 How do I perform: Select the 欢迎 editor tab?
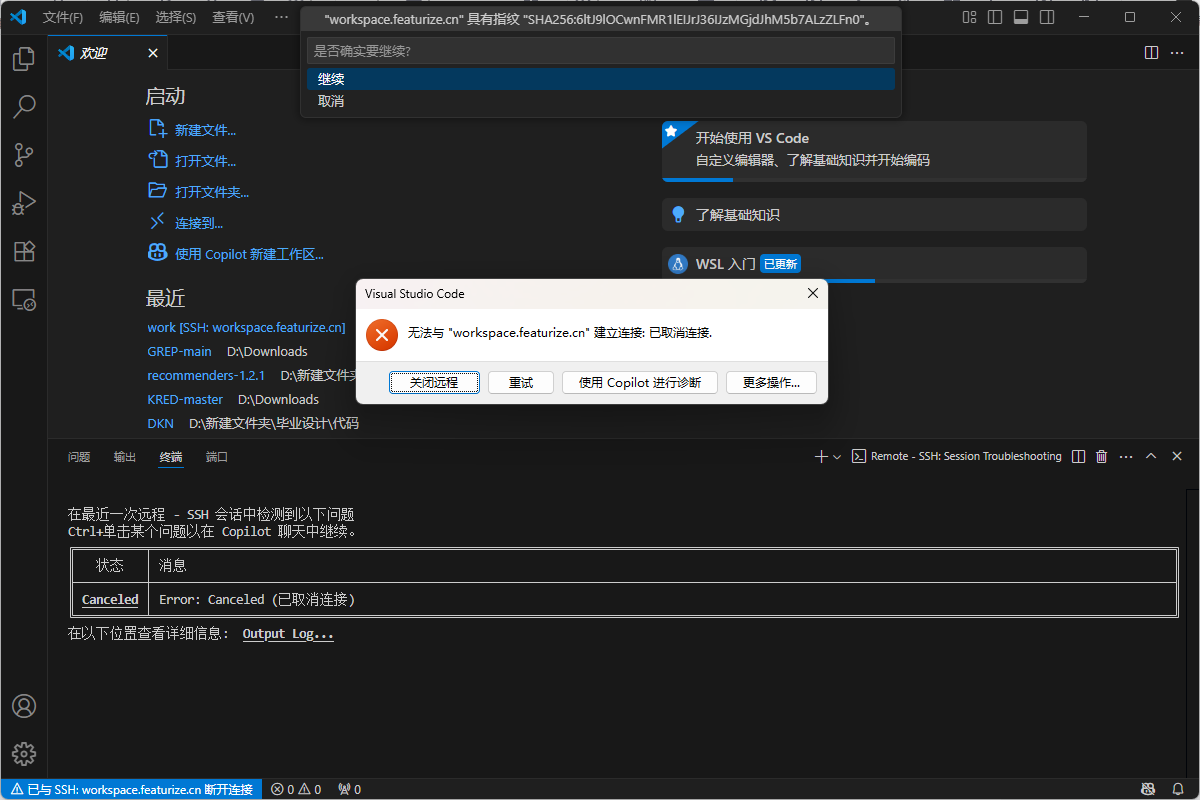[108, 53]
